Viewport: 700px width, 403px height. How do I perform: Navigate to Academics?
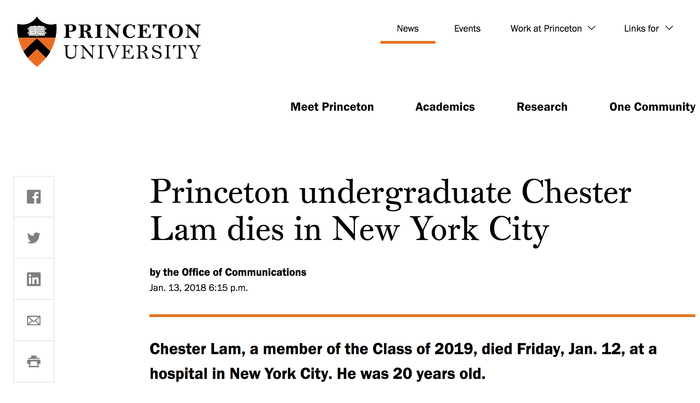pos(445,107)
